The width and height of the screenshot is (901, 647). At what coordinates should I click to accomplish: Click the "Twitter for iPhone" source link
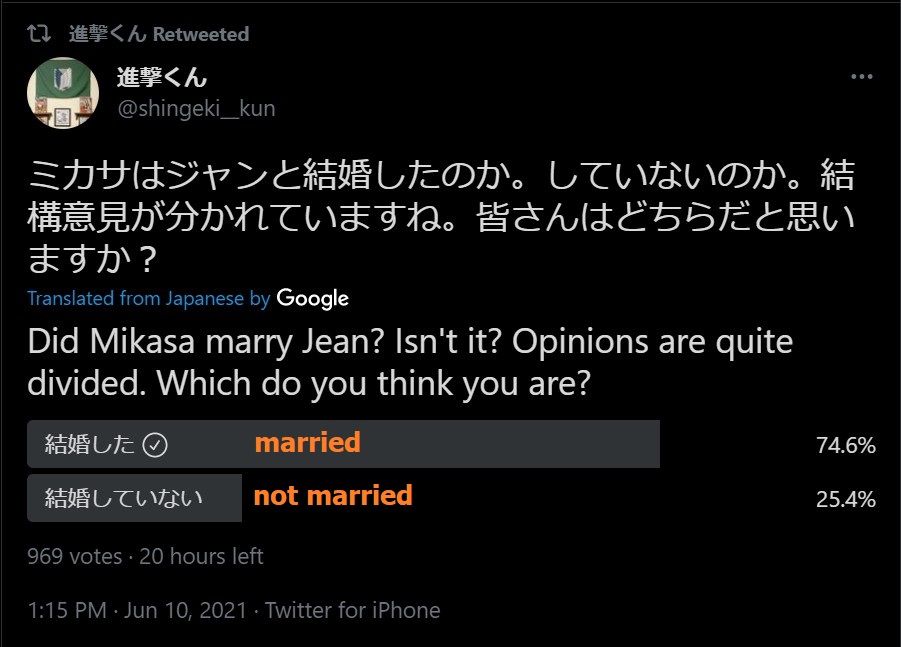tap(352, 609)
